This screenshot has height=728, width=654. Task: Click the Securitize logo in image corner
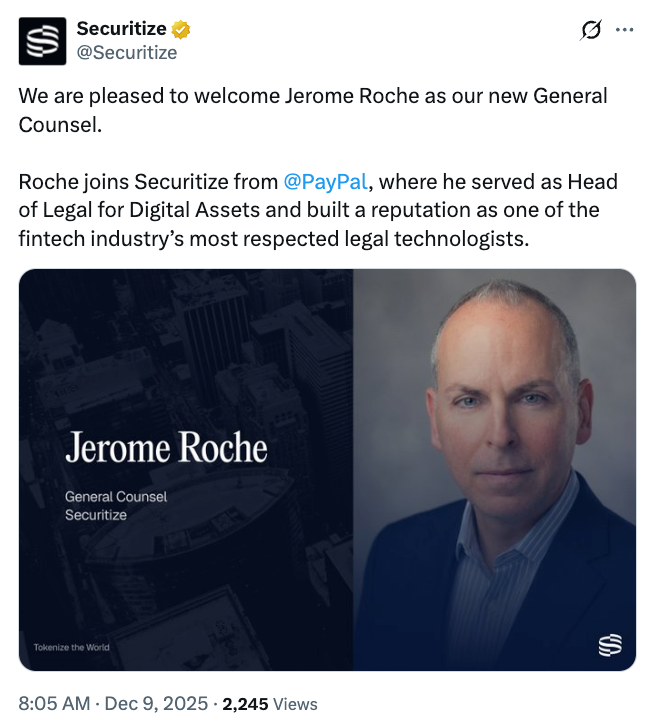click(610, 645)
